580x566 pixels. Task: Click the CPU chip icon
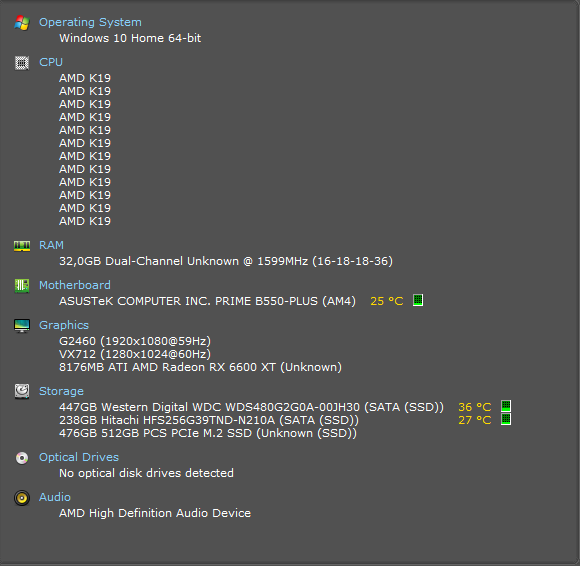coord(22,63)
